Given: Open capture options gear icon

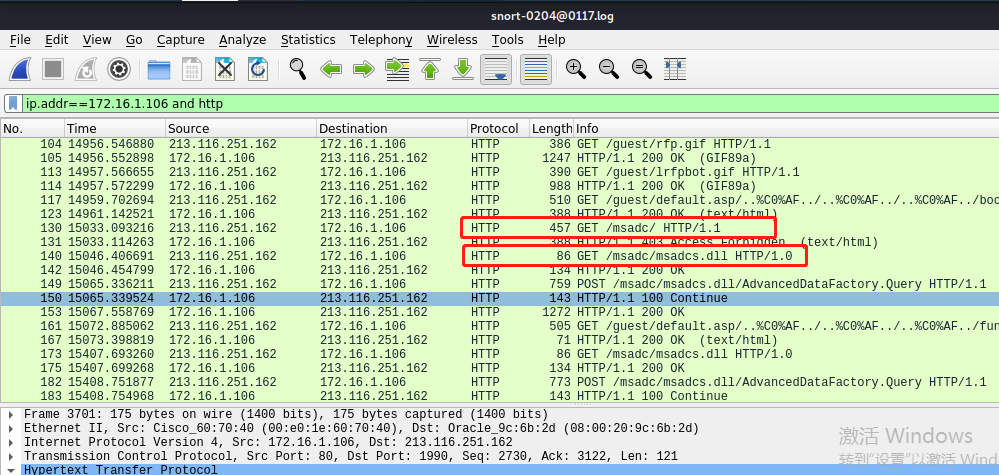Looking at the screenshot, I should (119, 69).
